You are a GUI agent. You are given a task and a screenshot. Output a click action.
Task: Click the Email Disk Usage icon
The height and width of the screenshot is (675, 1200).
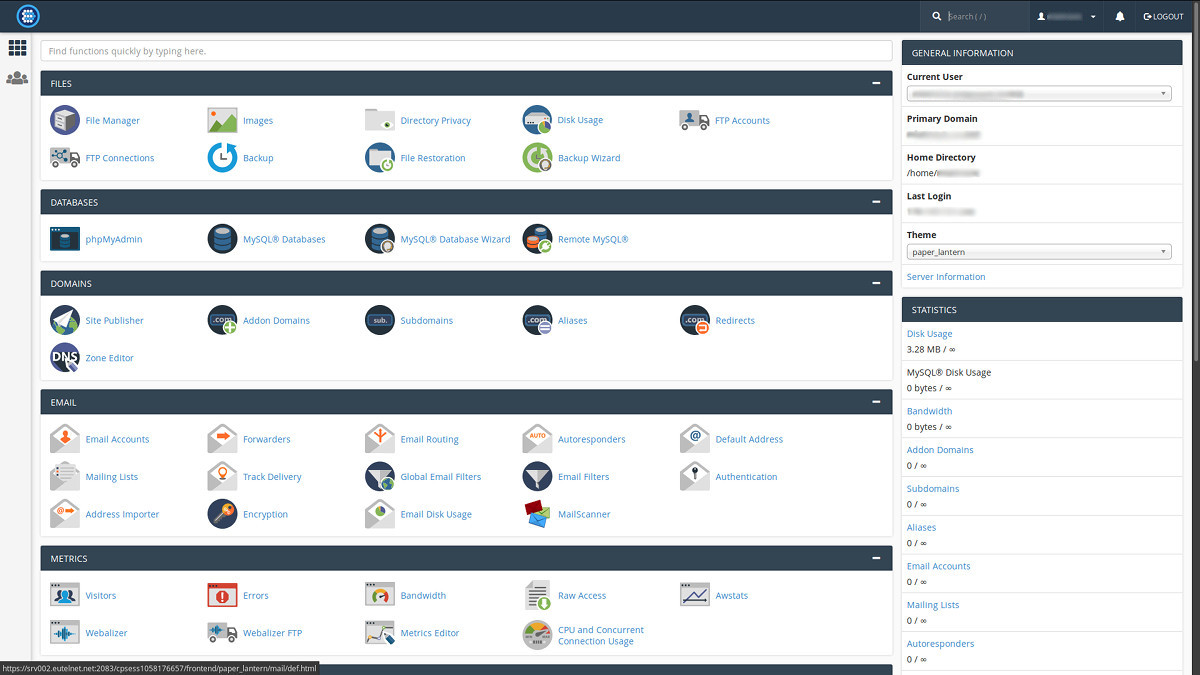tap(380, 514)
